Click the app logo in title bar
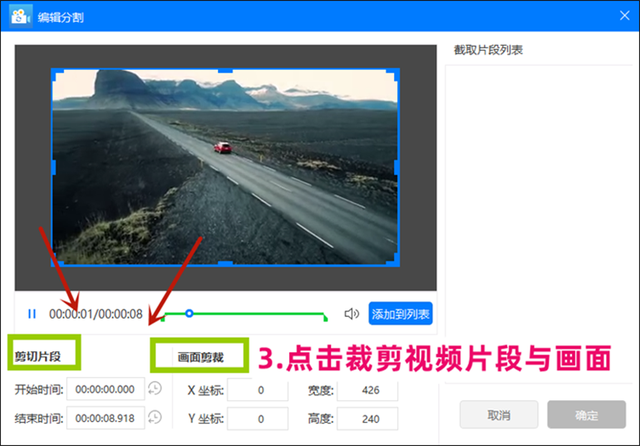This screenshot has height=446, width=640. [x=16, y=14]
